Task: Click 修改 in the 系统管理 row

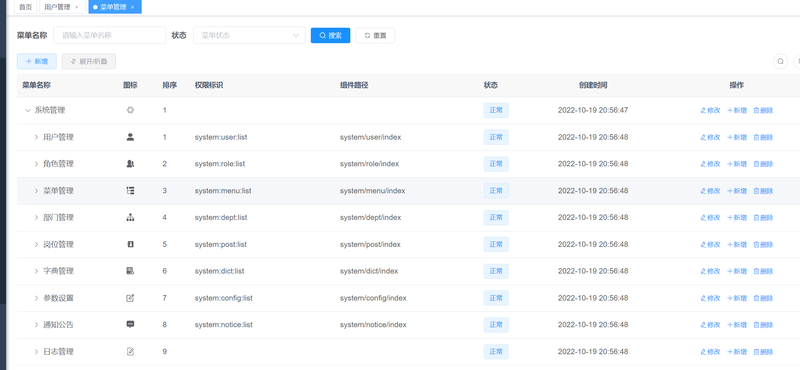Action: coord(710,110)
